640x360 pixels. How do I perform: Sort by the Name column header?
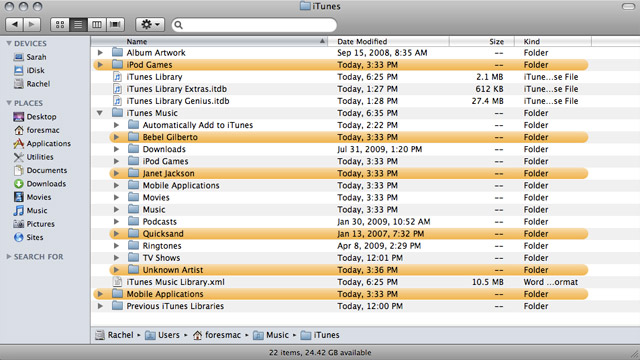point(209,41)
